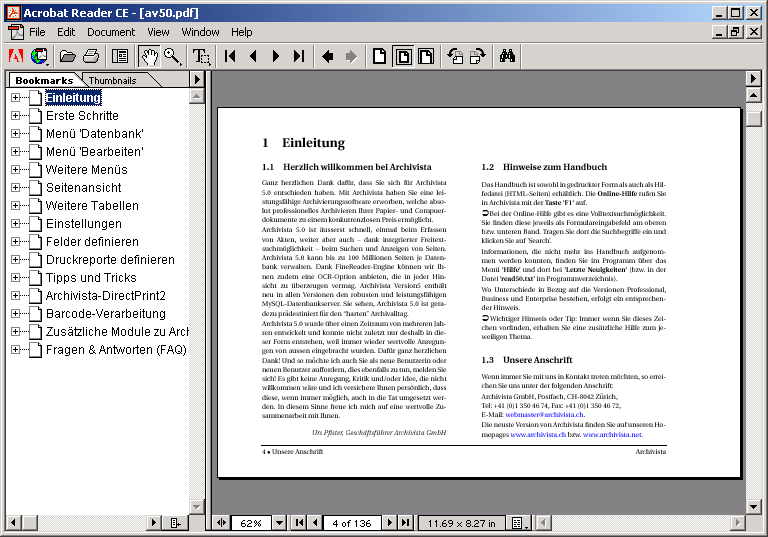Viewport: 768px width, 537px height.
Task: Expand the Tipps und Tricks bookmark
Action: [16, 277]
